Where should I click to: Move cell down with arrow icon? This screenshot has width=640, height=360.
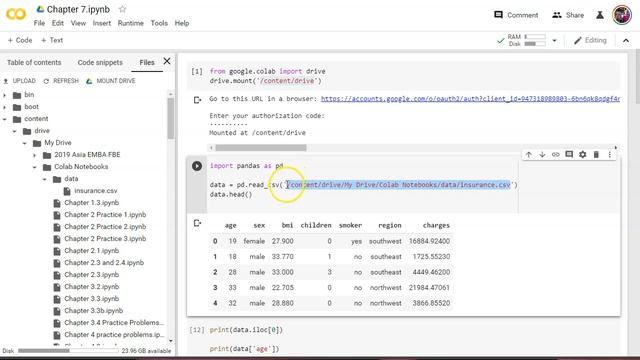(x=542, y=154)
